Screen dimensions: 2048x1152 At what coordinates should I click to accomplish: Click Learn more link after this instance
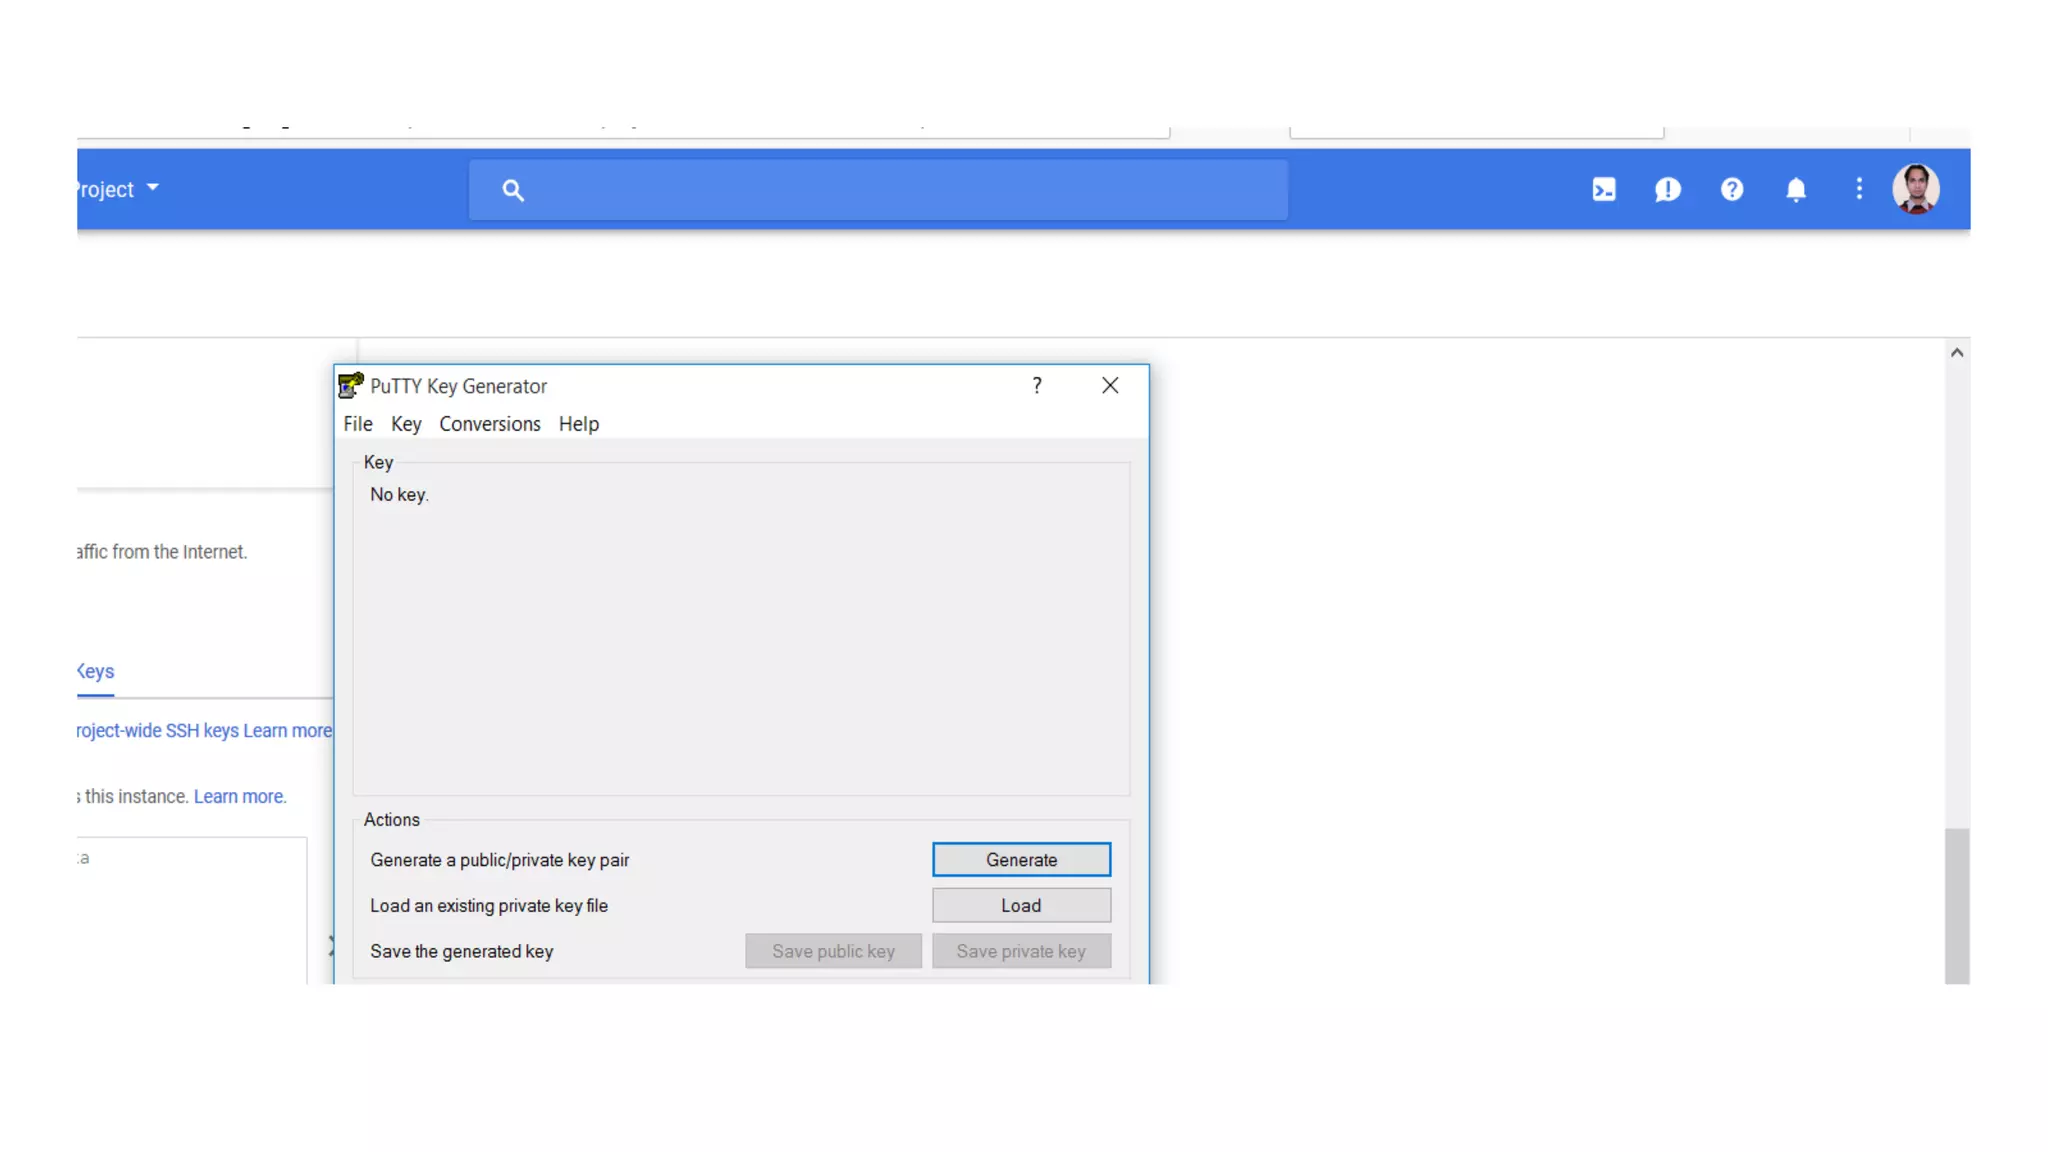[x=239, y=797]
